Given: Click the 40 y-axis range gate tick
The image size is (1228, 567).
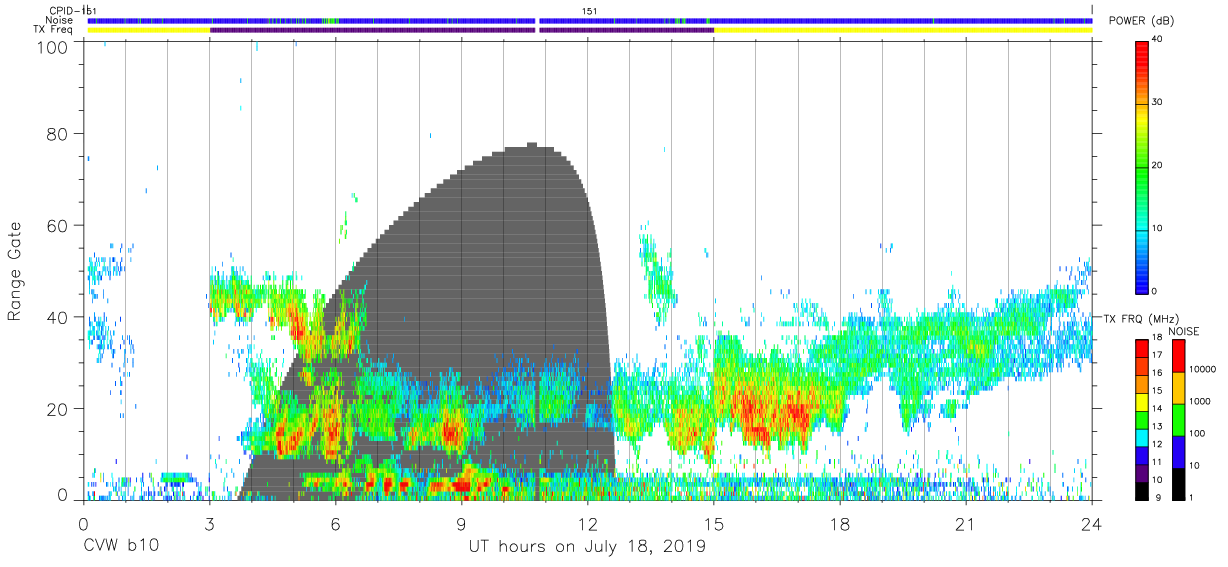Looking at the screenshot, I should coord(57,317).
